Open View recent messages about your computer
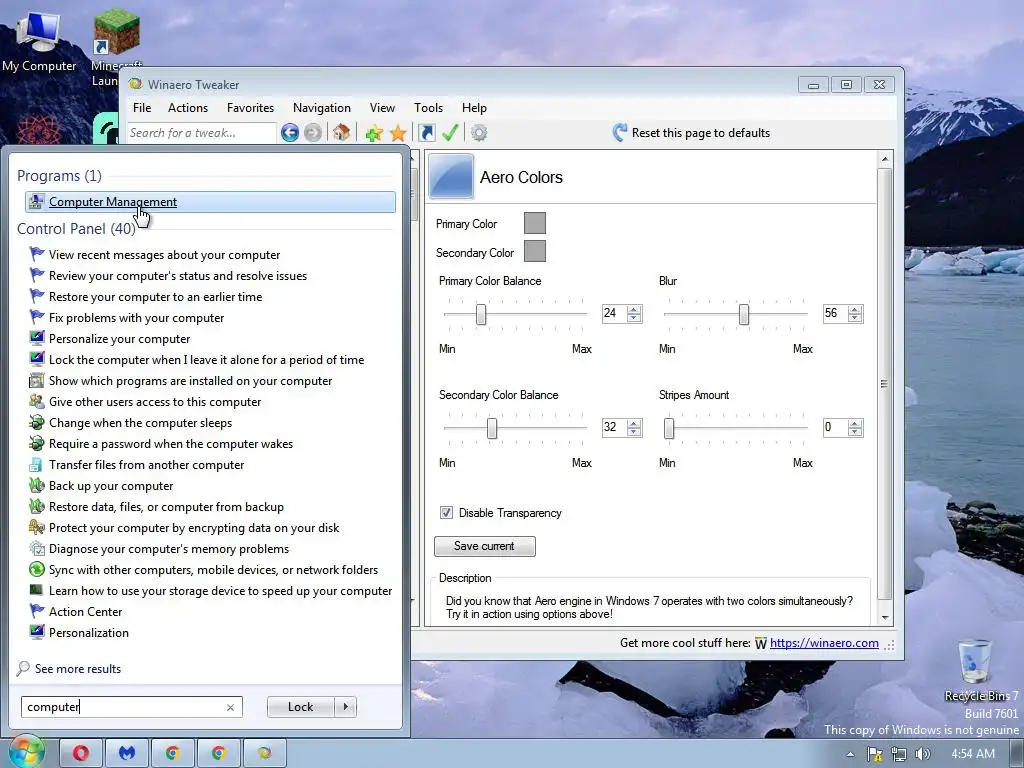This screenshot has width=1024, height=768. point(165,255)
